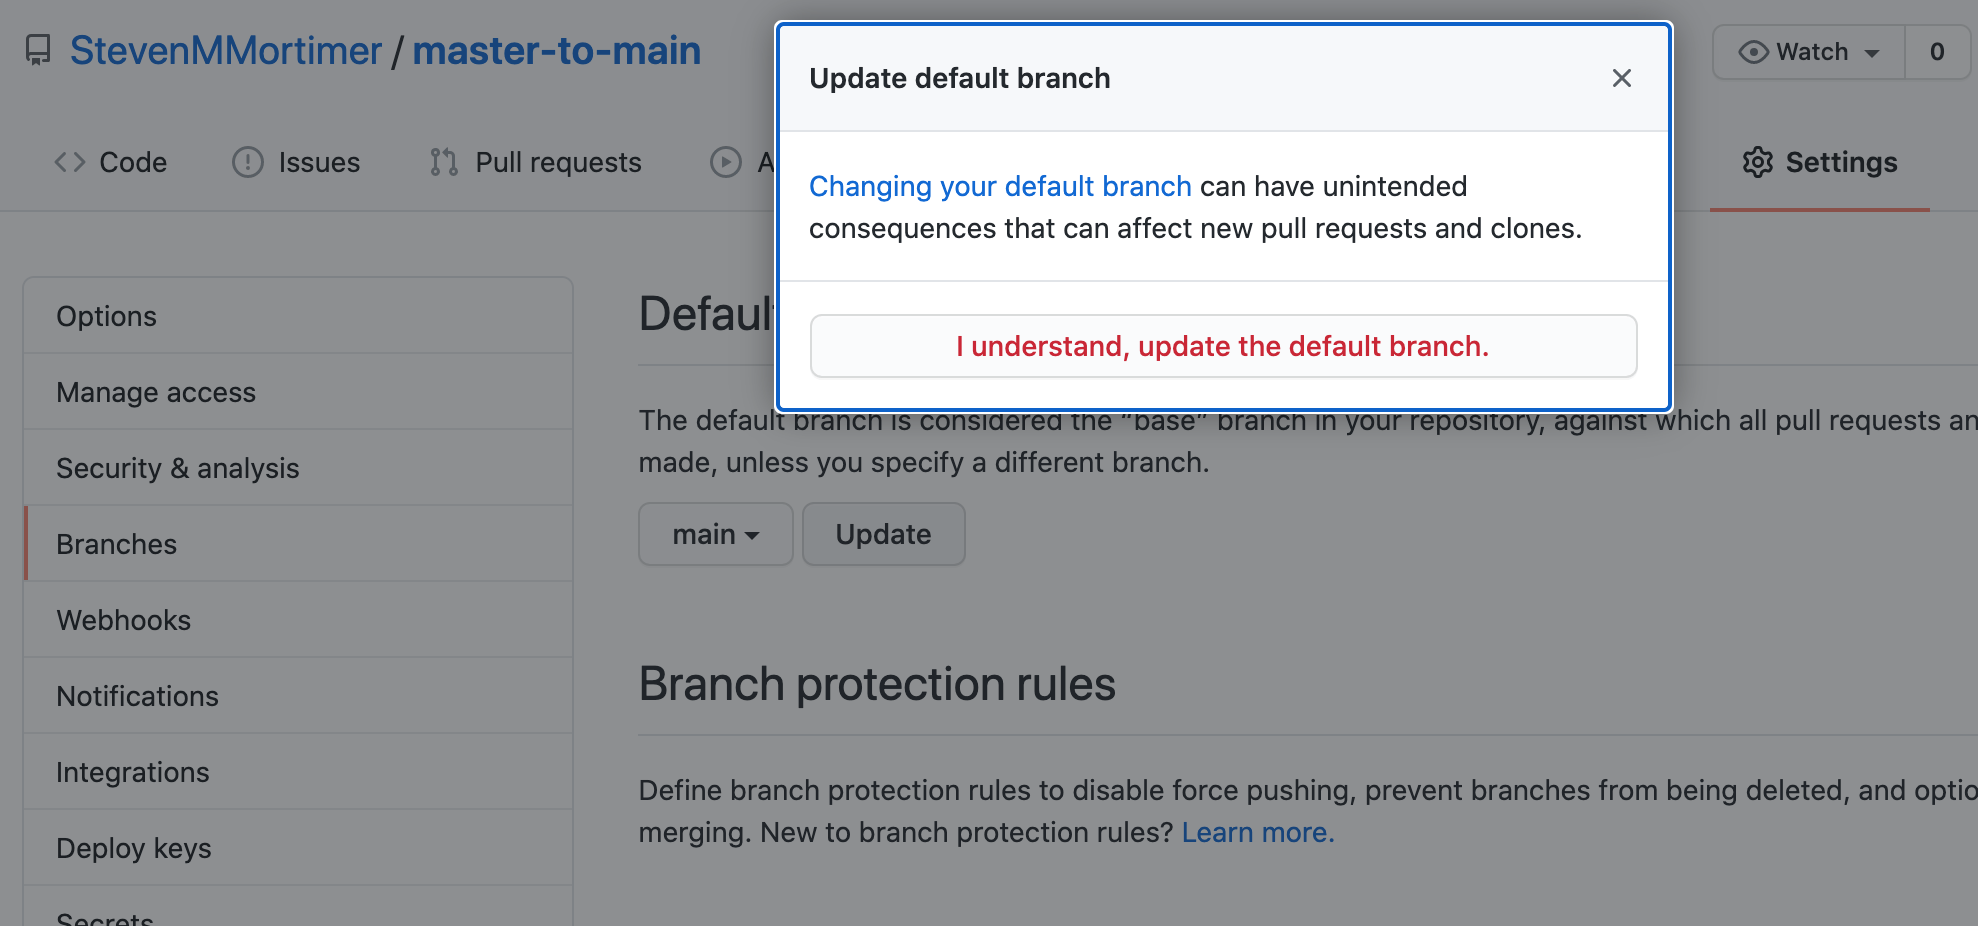
Task: Open the Changing your default branch link
Action: pyautogui.click(x=999, y=186)
